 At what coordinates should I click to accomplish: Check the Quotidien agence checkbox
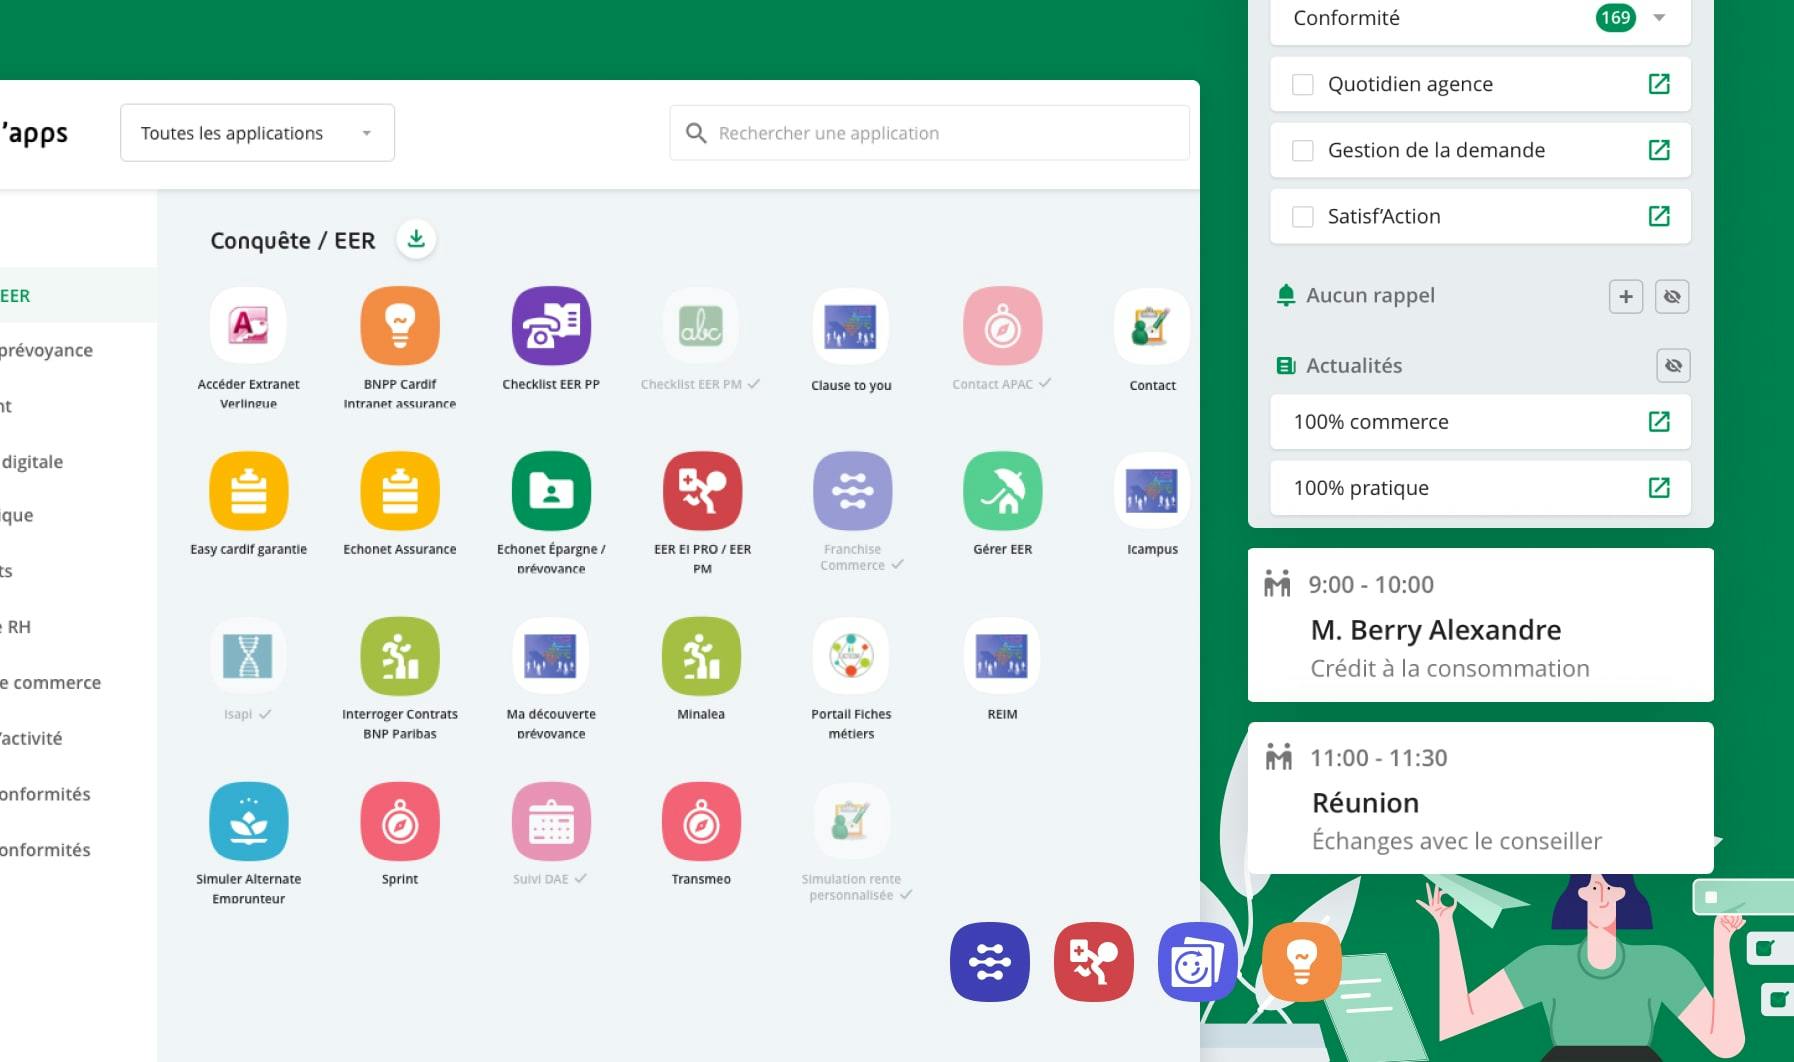pos(1302,84)
